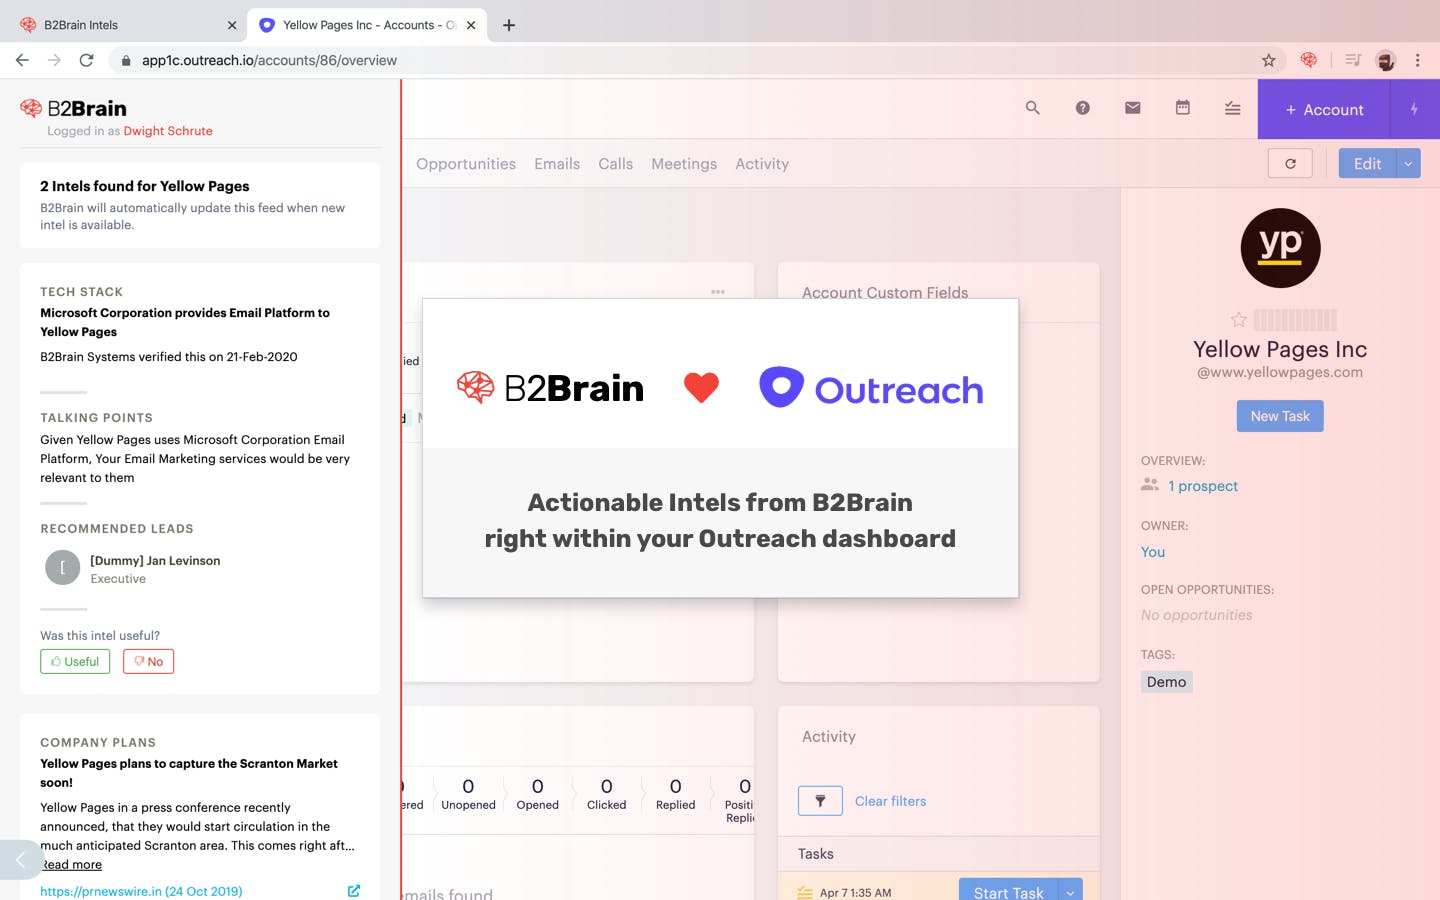
Task: Click the B2Brain extension icon in toolbar
Action: pos(1309,60)
